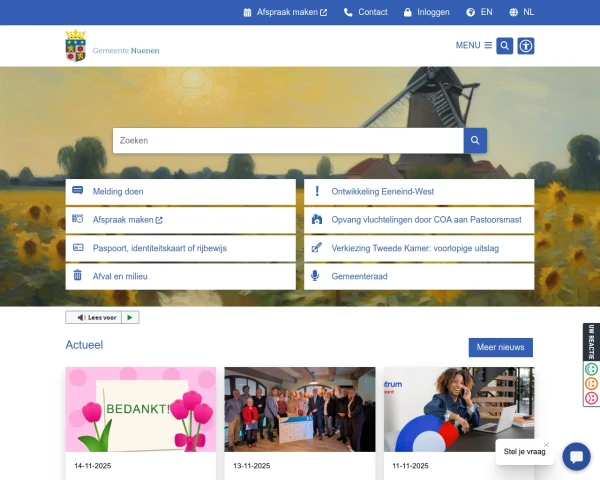Open Paspoort, identiteitskaart of rijbewijs tile
600x480 pixels.
pyautogui.click(x=181, y=248)
